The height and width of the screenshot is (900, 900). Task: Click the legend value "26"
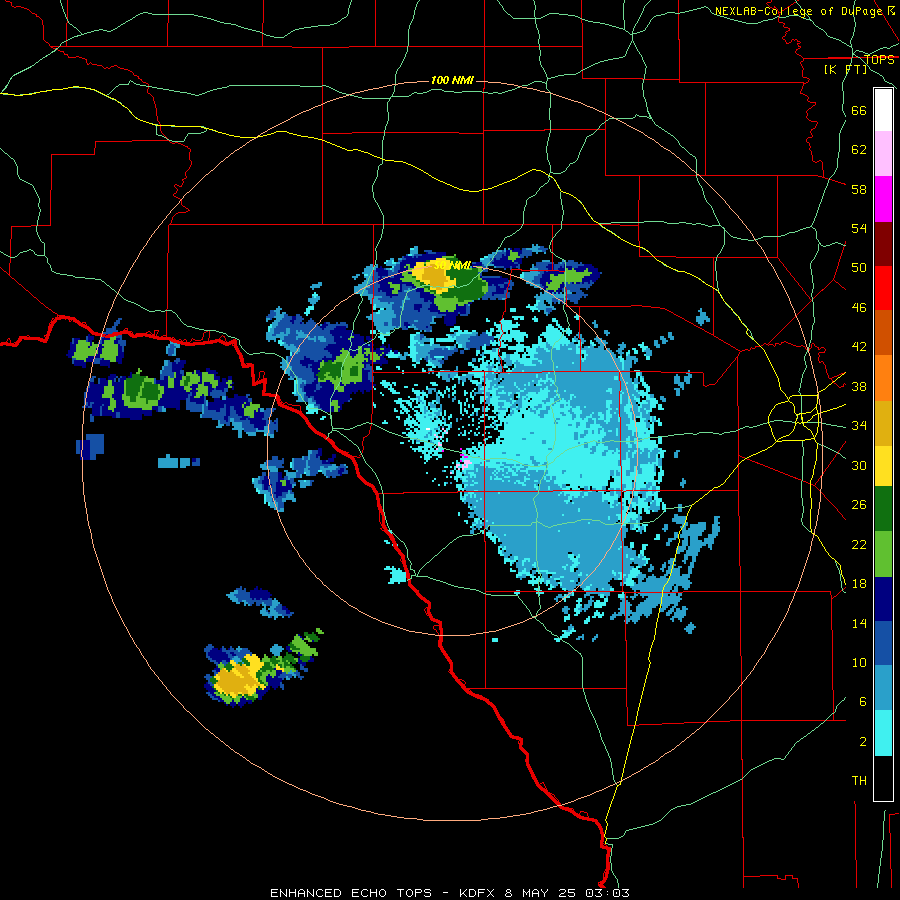coord(859,505)
